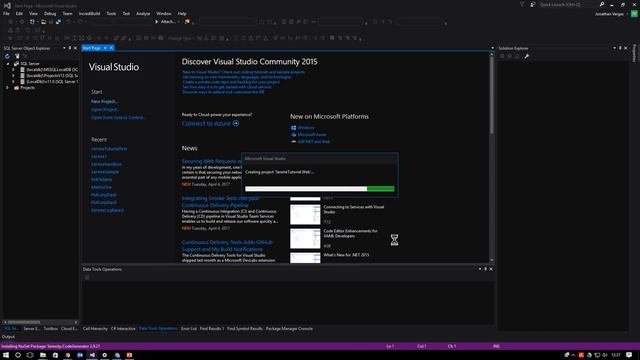Open the IncrediBuild menu
640x360 pixels.
89,13
